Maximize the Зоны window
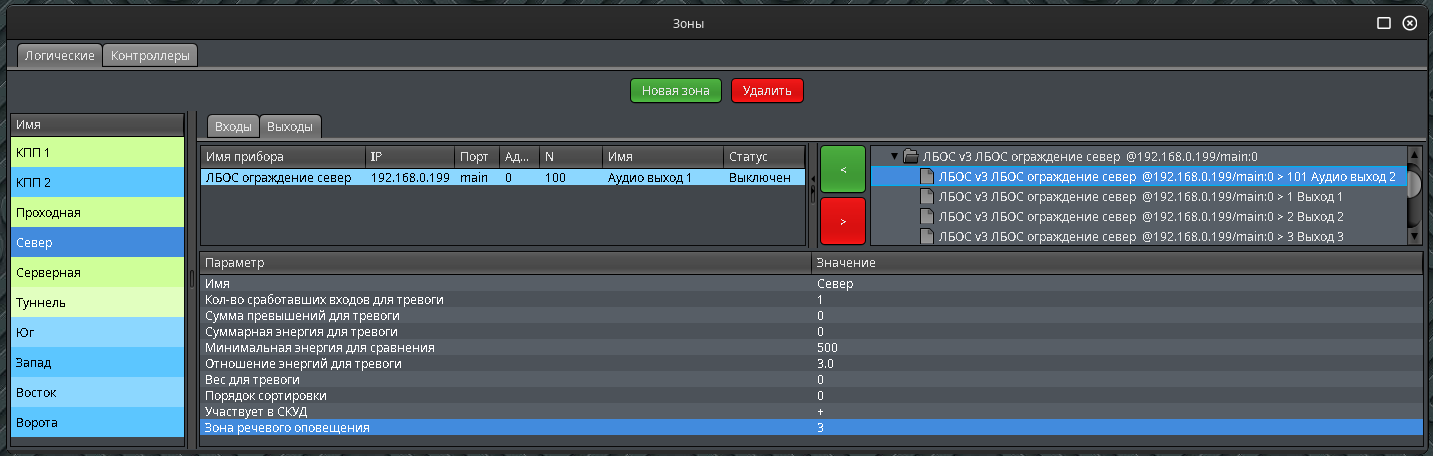 click(x=1384, y=23)
